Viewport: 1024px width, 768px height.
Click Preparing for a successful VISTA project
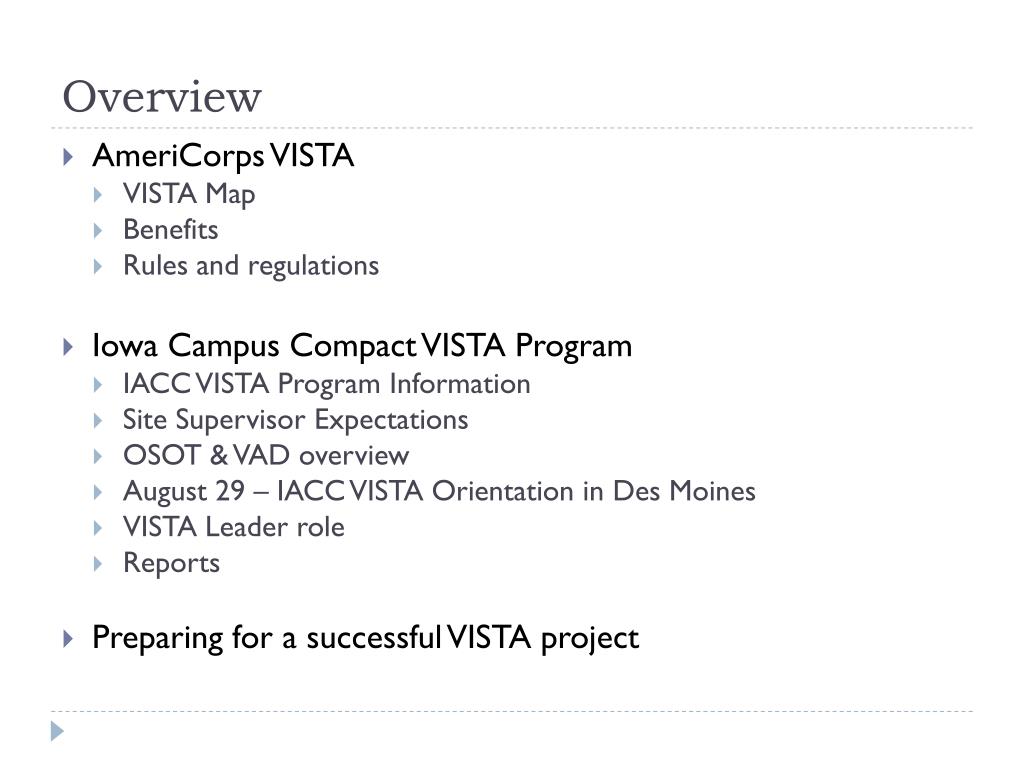(366, 638)
